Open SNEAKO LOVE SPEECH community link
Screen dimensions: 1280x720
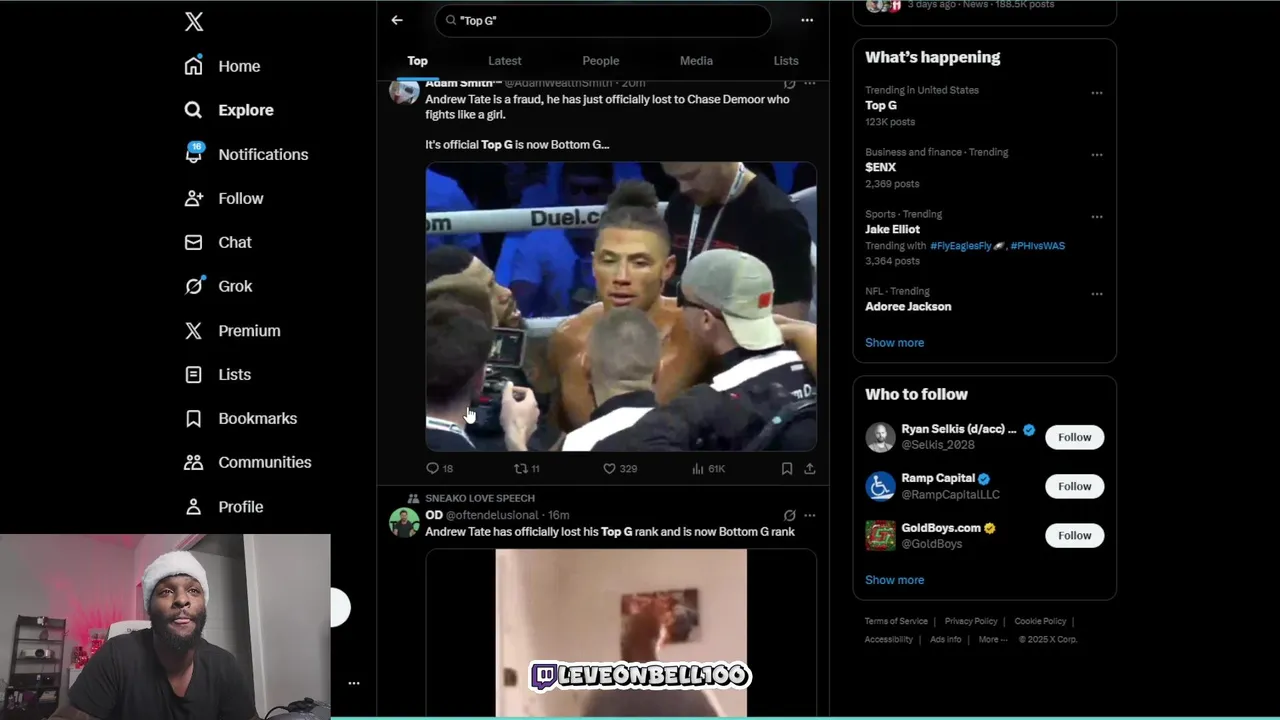pyautogui.click(x=480, y=498)
